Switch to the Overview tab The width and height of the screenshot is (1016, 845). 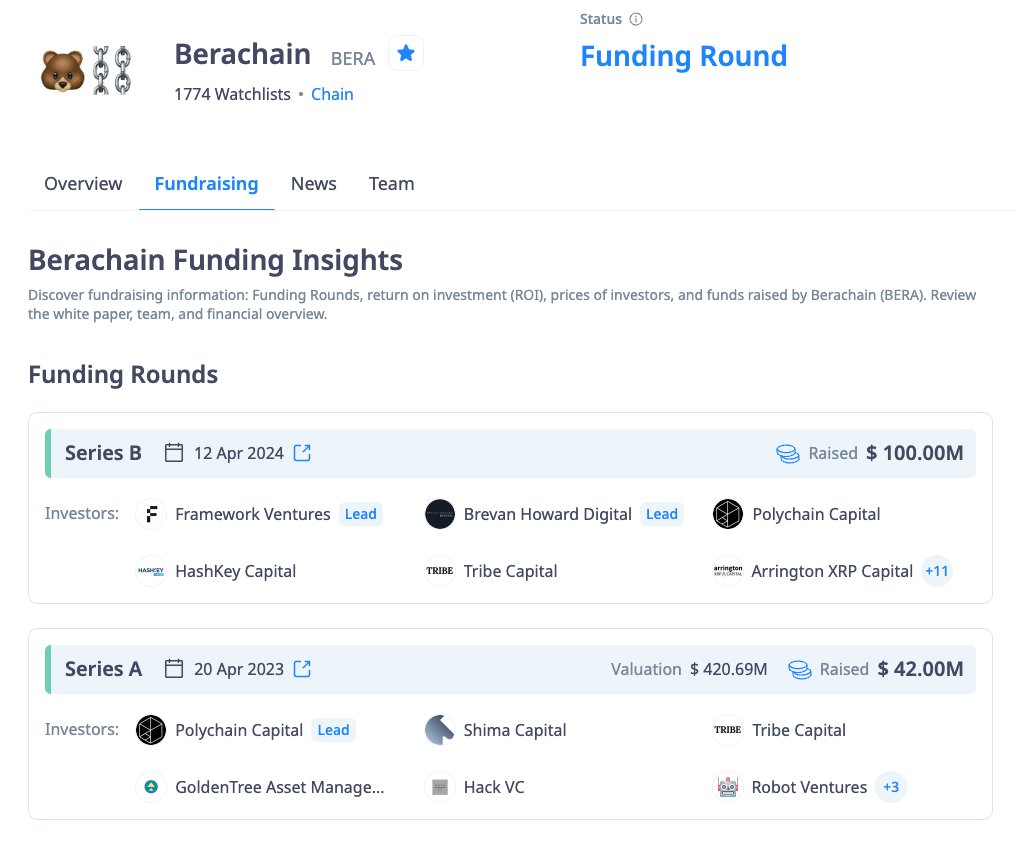click(83, 184)
